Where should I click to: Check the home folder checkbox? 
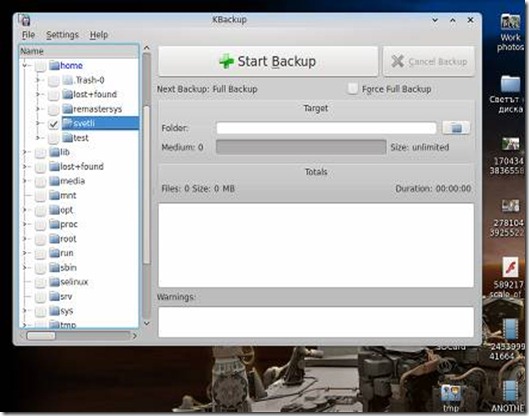[40, 66]
